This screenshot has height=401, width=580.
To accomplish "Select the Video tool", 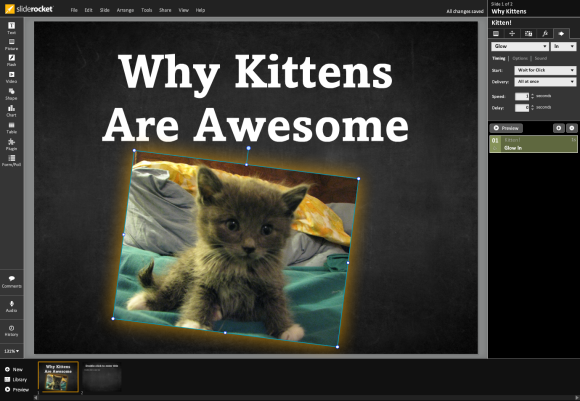I will 11,77.
